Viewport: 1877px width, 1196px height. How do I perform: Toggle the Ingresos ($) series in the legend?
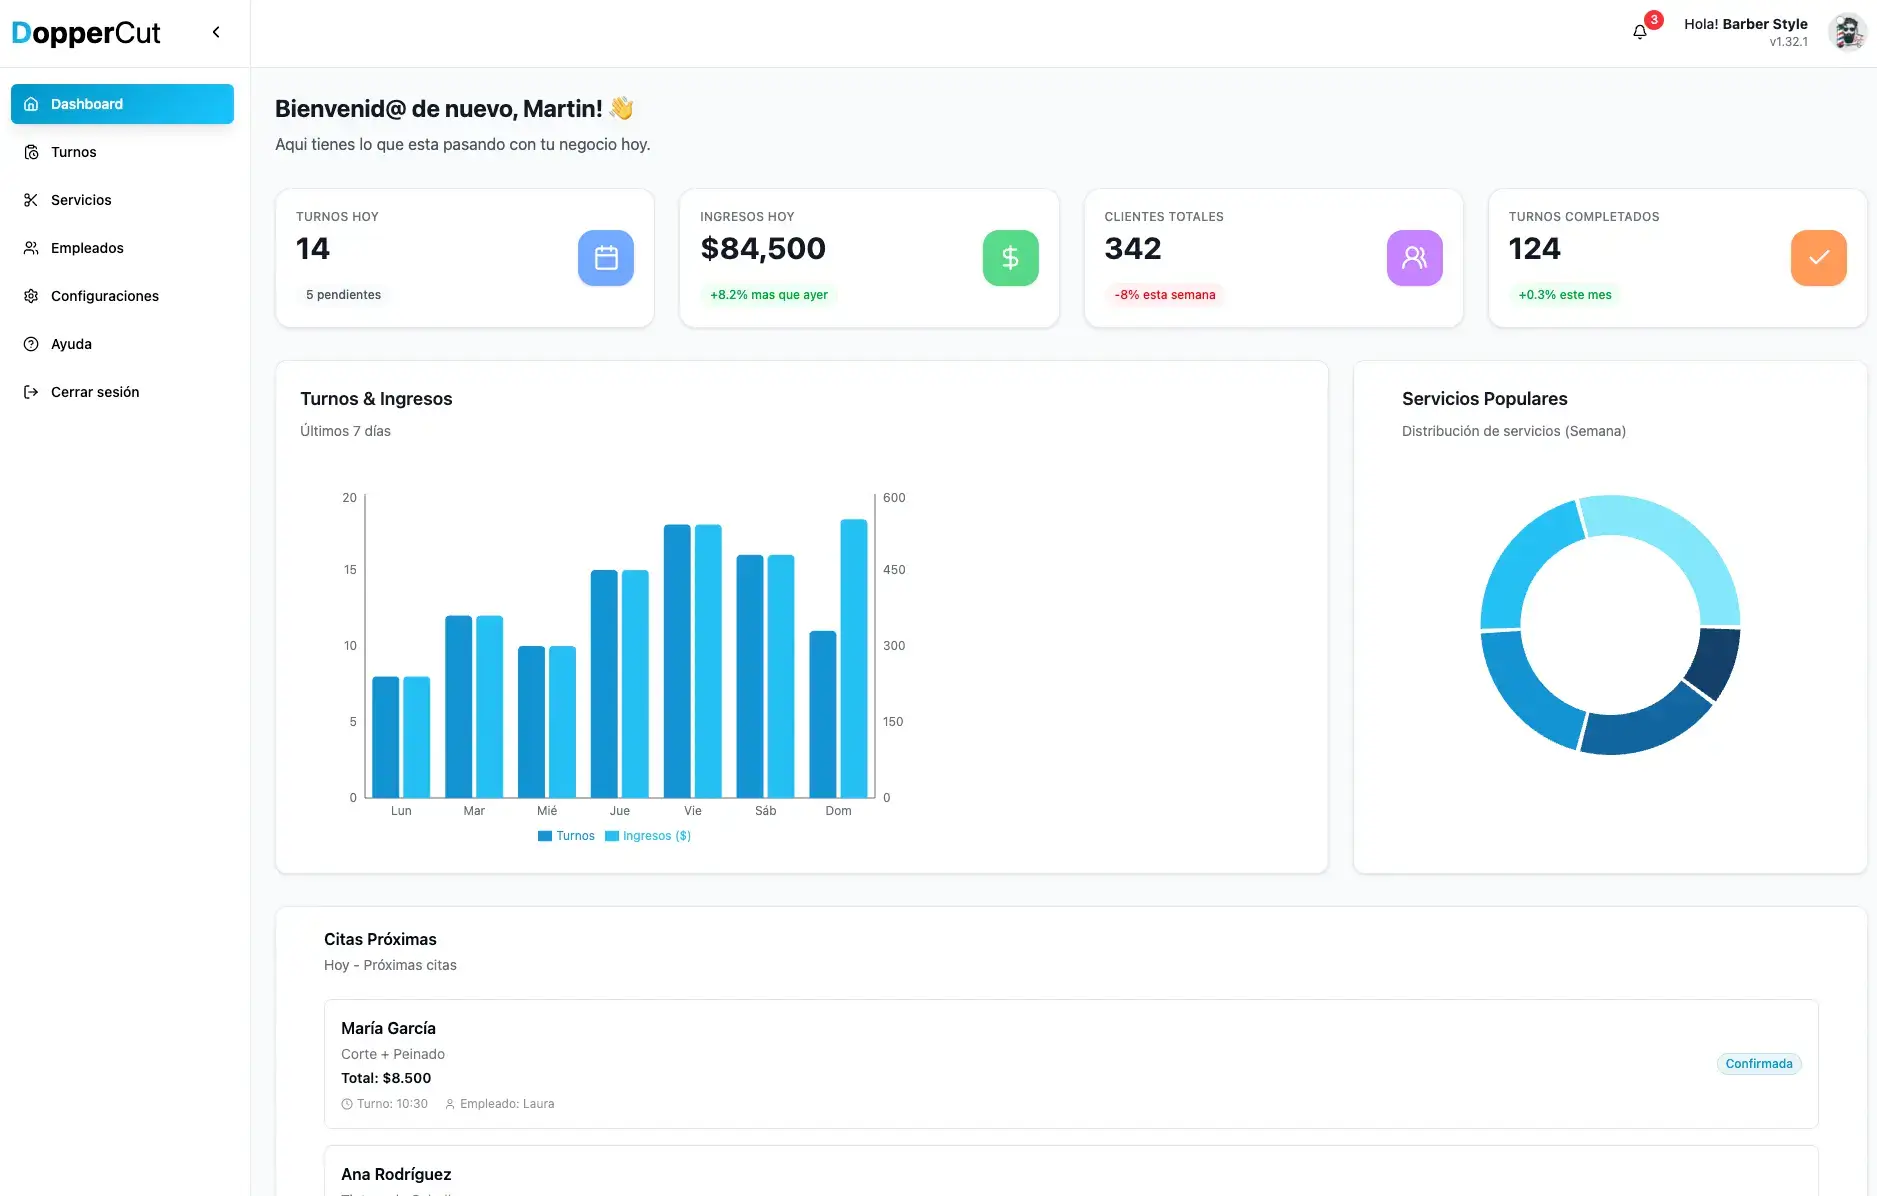click(648, 836)
